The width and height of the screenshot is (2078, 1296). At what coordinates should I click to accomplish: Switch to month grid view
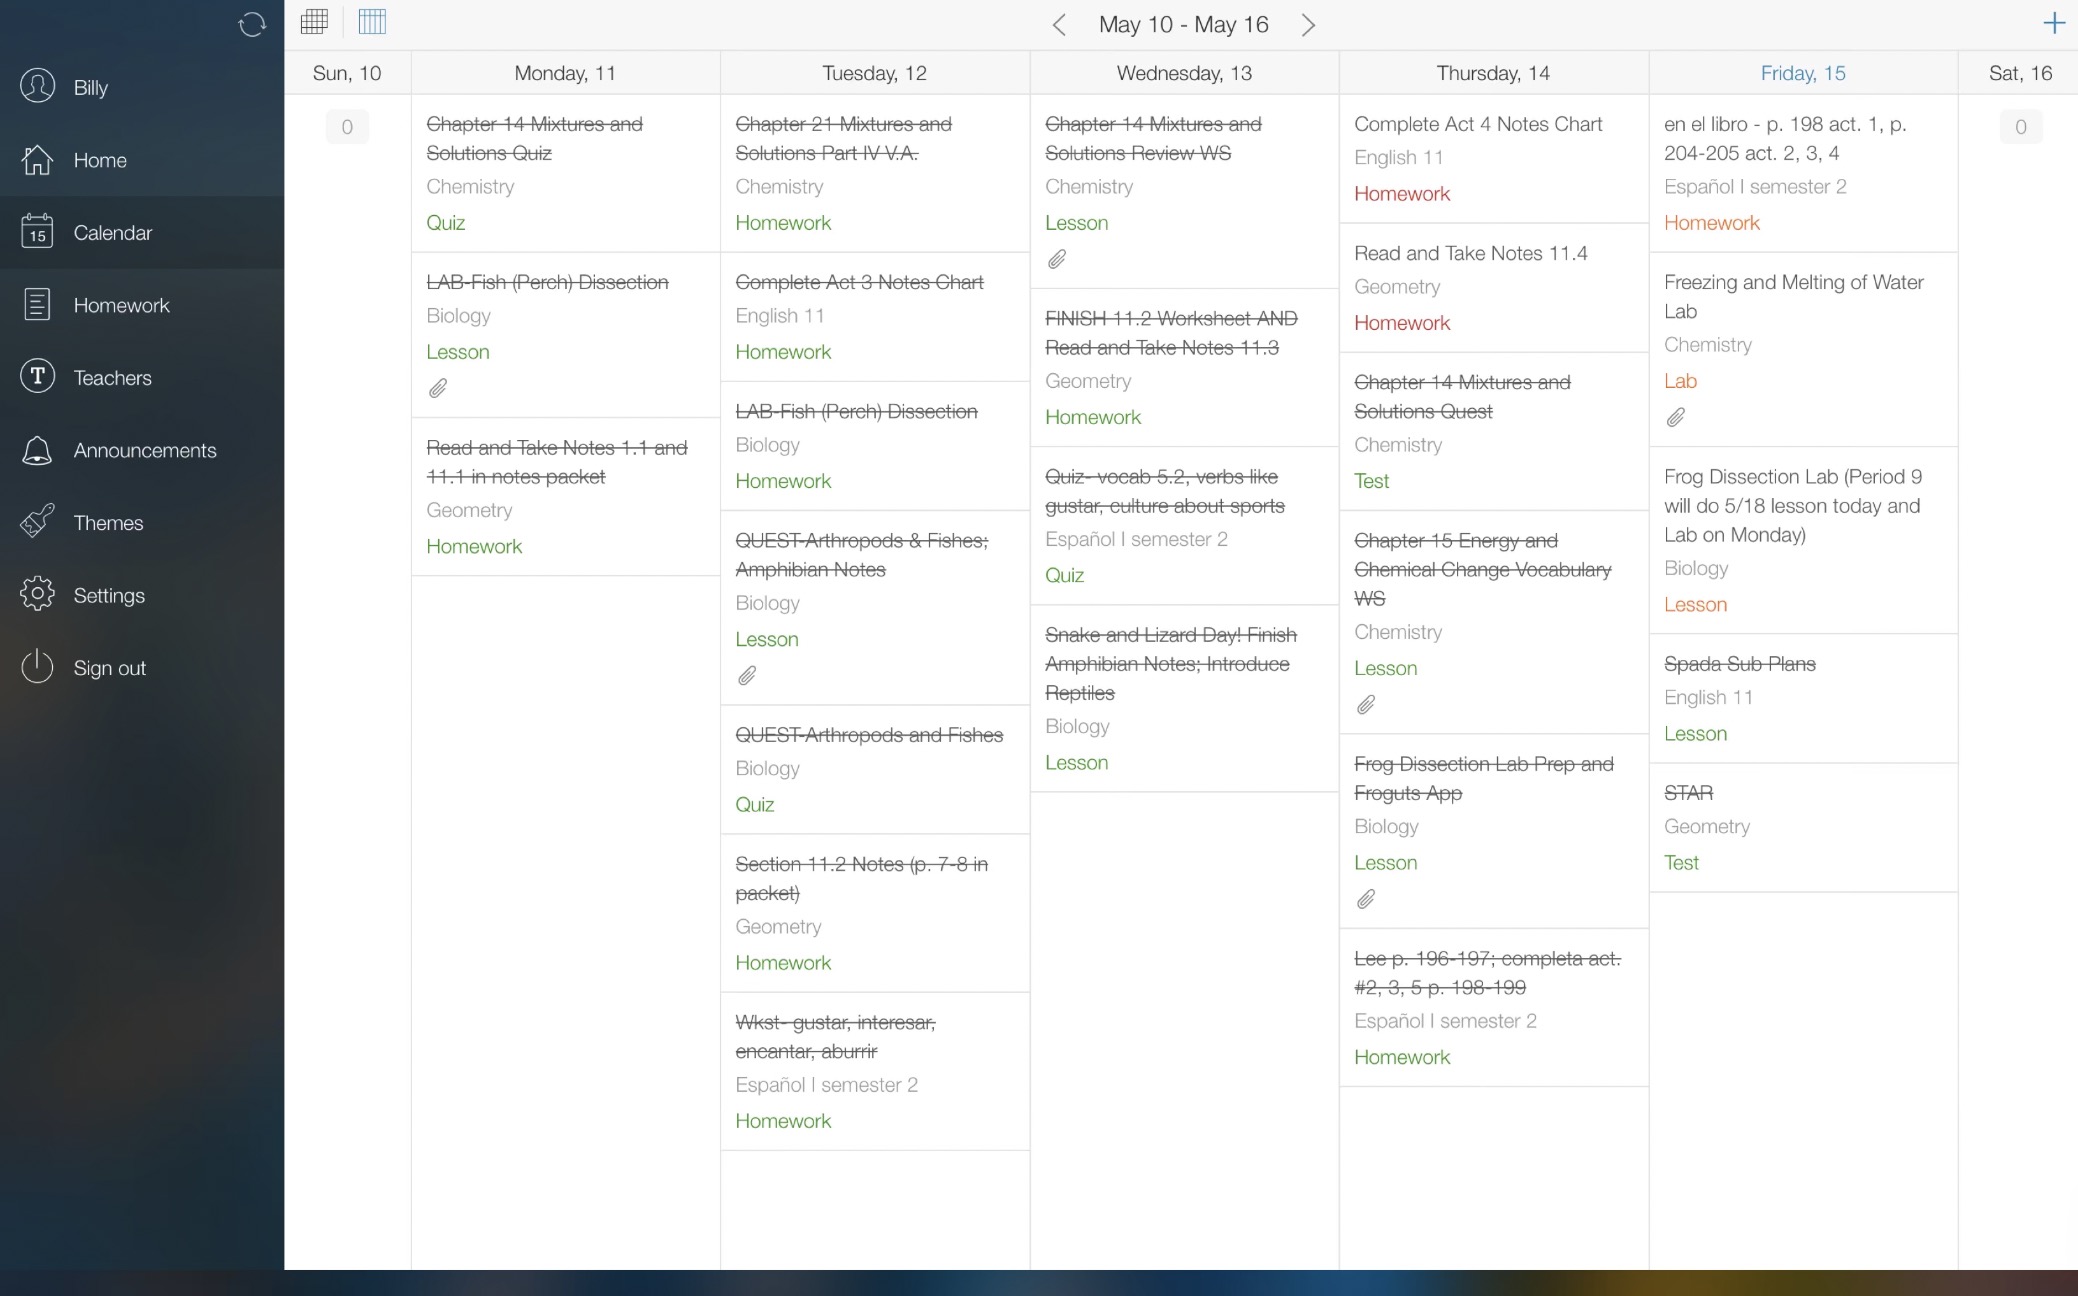tap(314, 22)
